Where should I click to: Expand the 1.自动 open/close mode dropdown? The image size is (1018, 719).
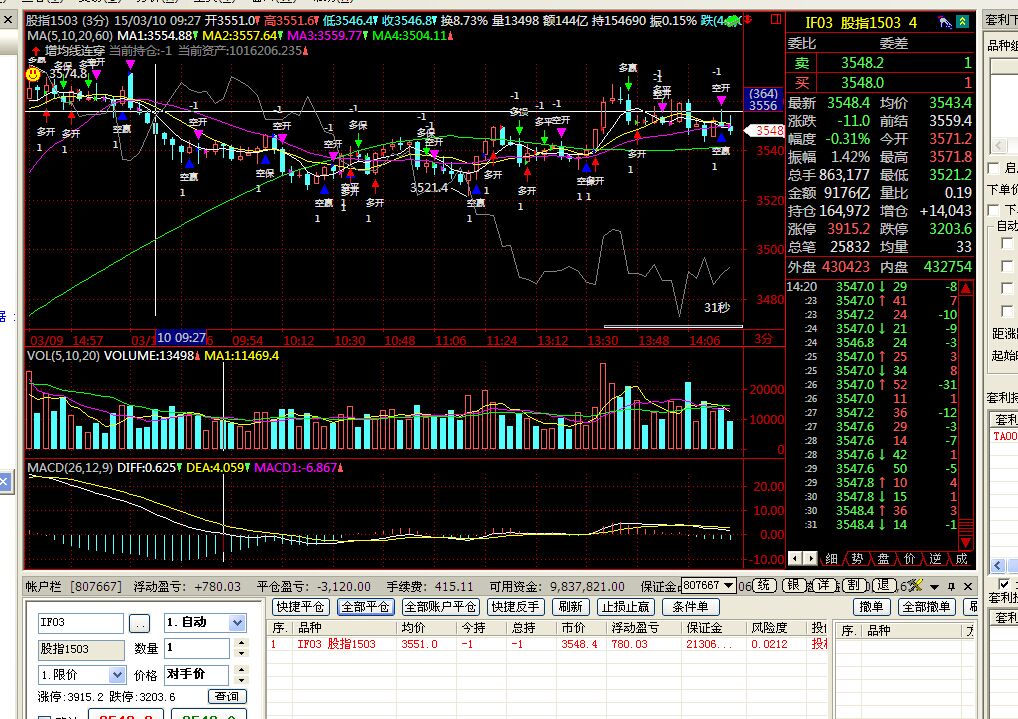click(x=237, y=623)
